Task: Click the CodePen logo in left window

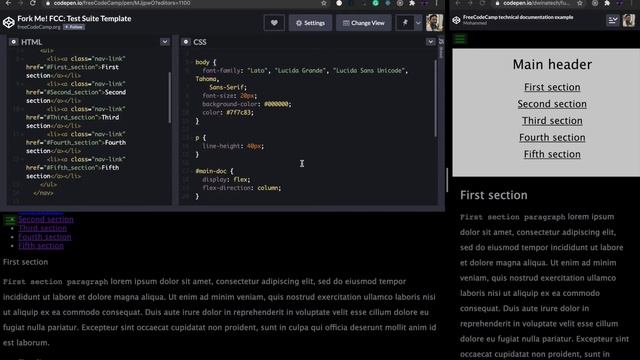Action: click(9, 22)
